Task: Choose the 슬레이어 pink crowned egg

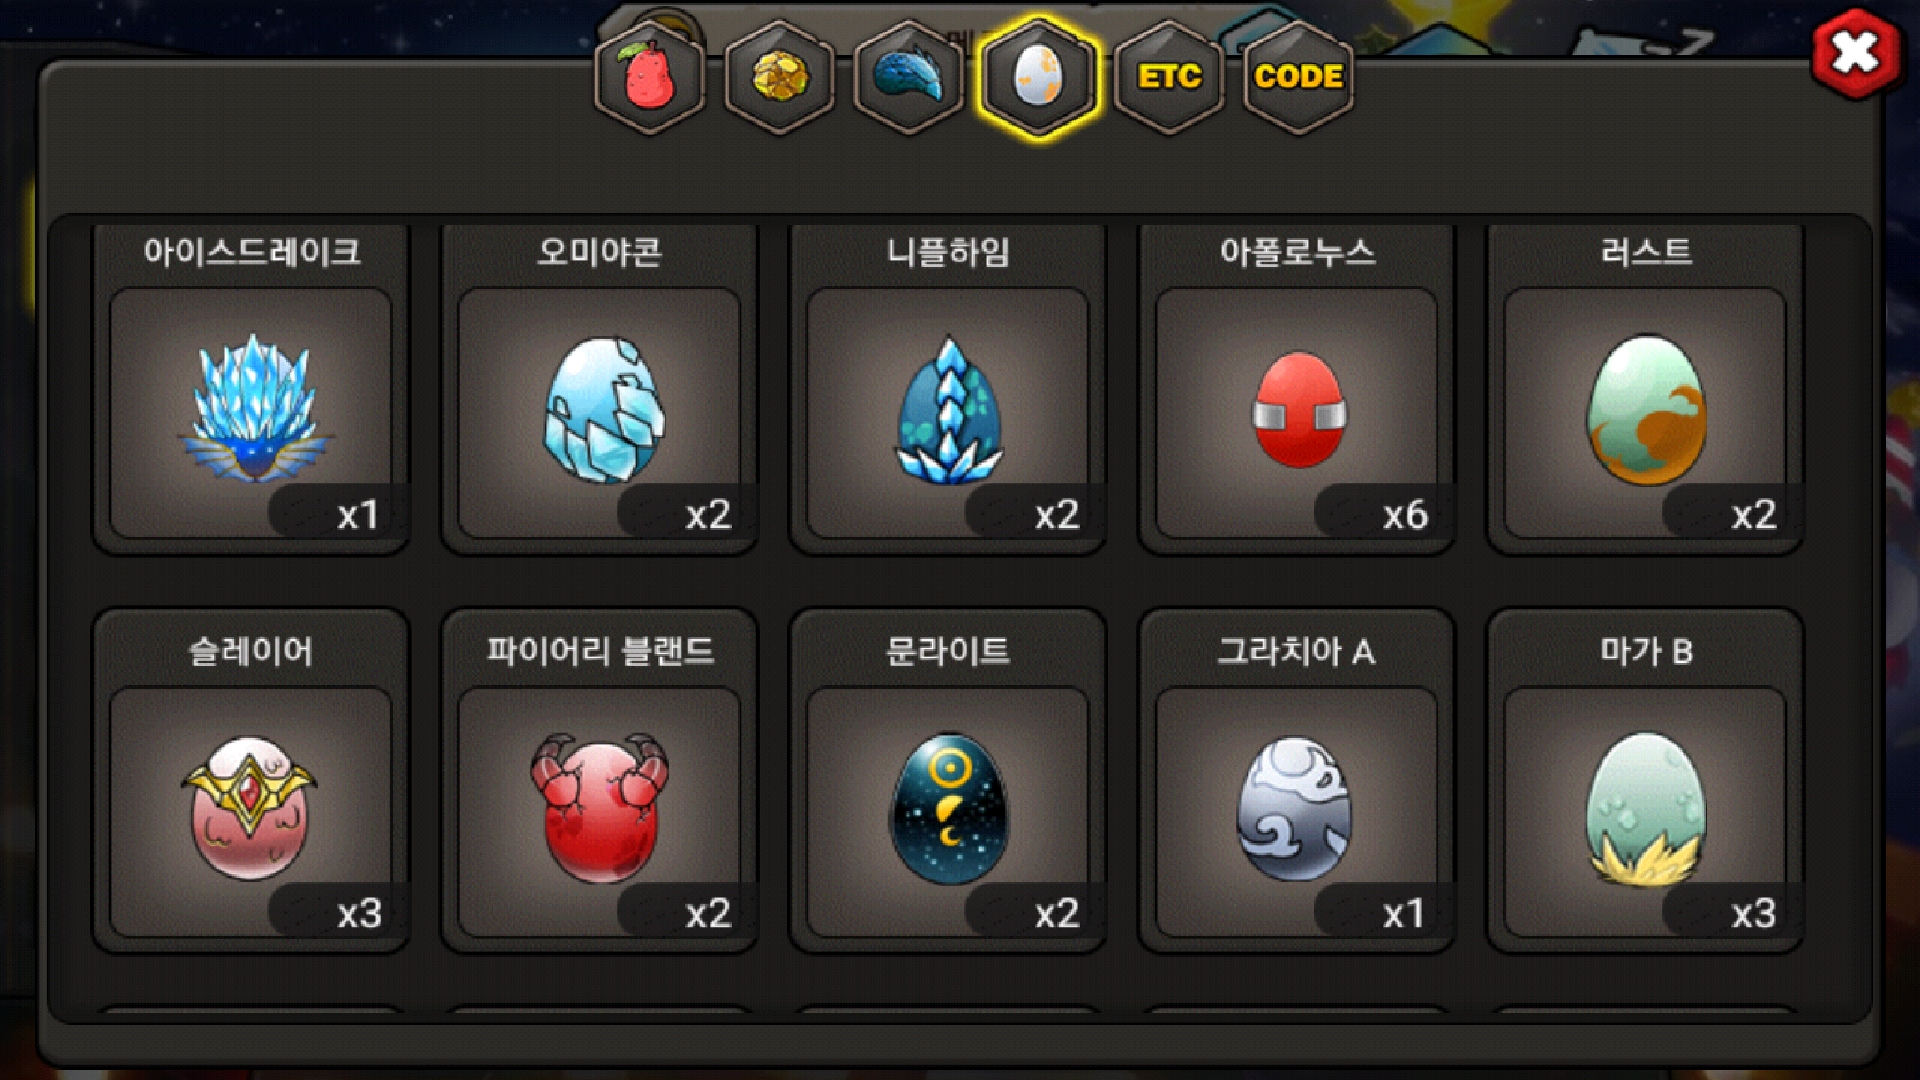Action: [251, 811]
